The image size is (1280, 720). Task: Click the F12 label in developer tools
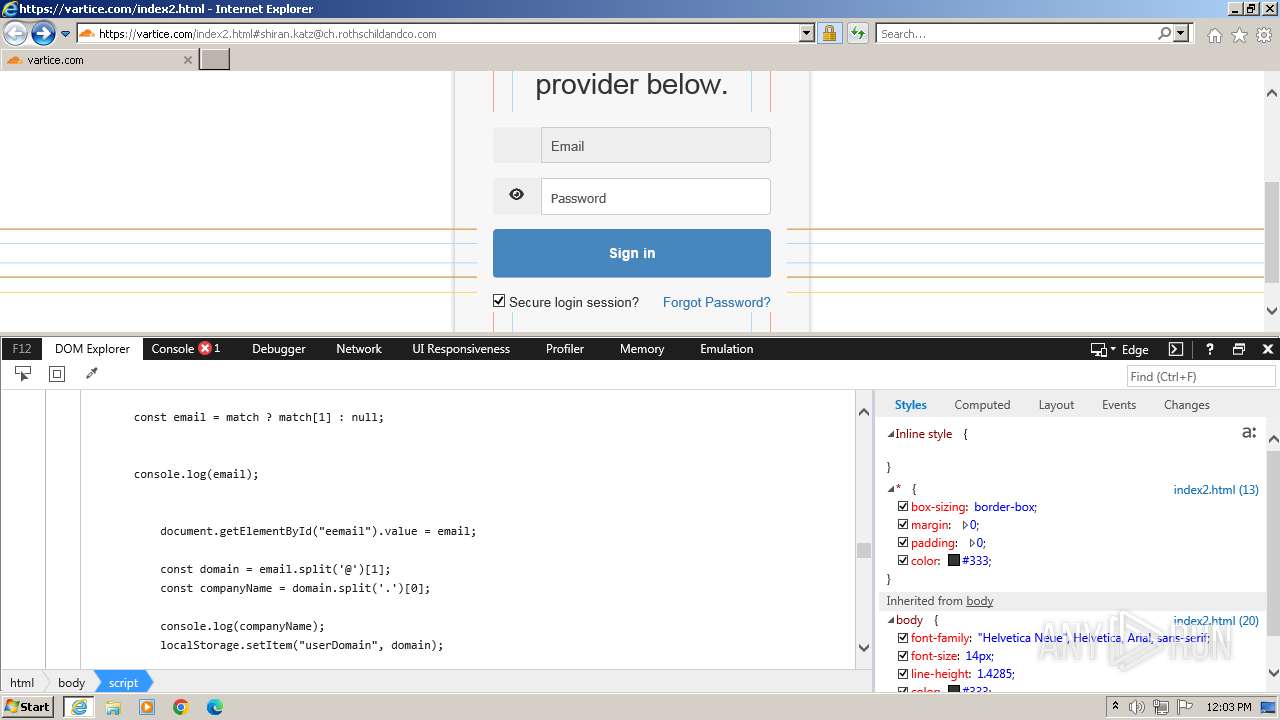(x=22, y=349)
